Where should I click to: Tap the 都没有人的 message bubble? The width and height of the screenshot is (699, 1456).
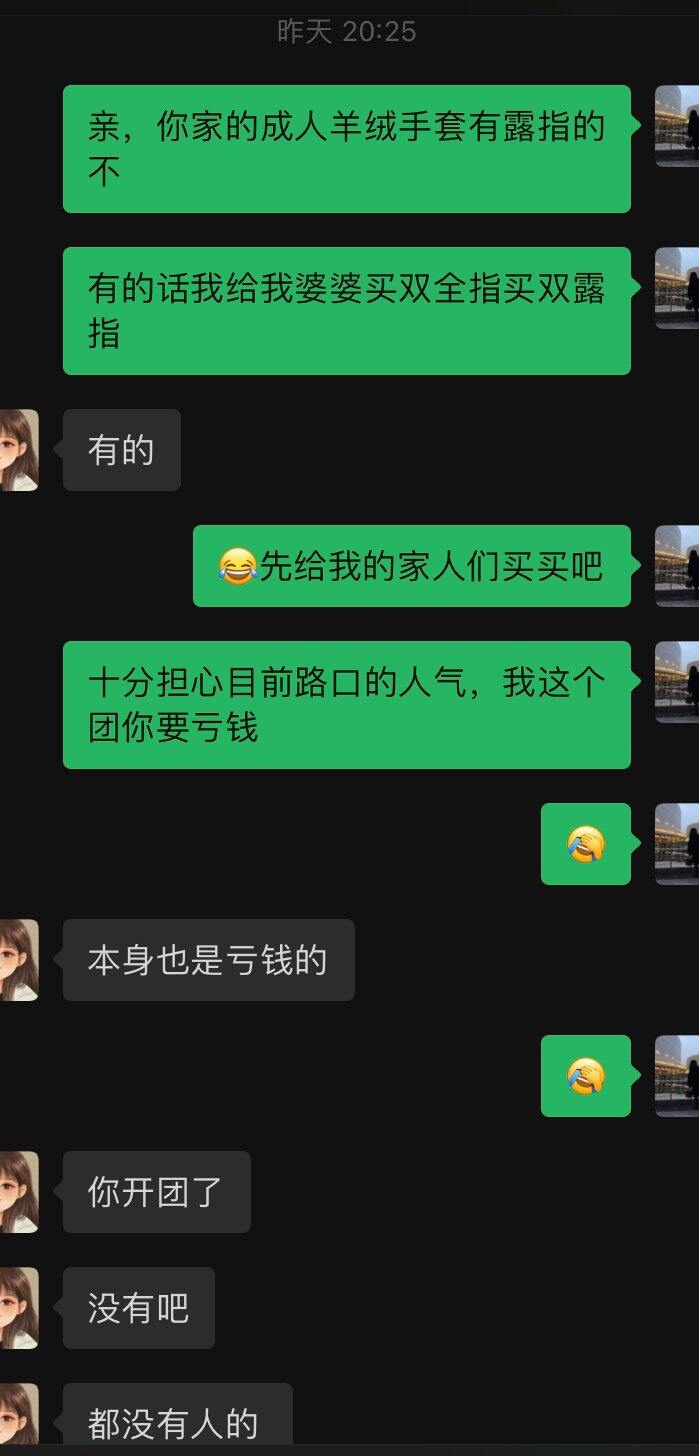pos(178,1419)
